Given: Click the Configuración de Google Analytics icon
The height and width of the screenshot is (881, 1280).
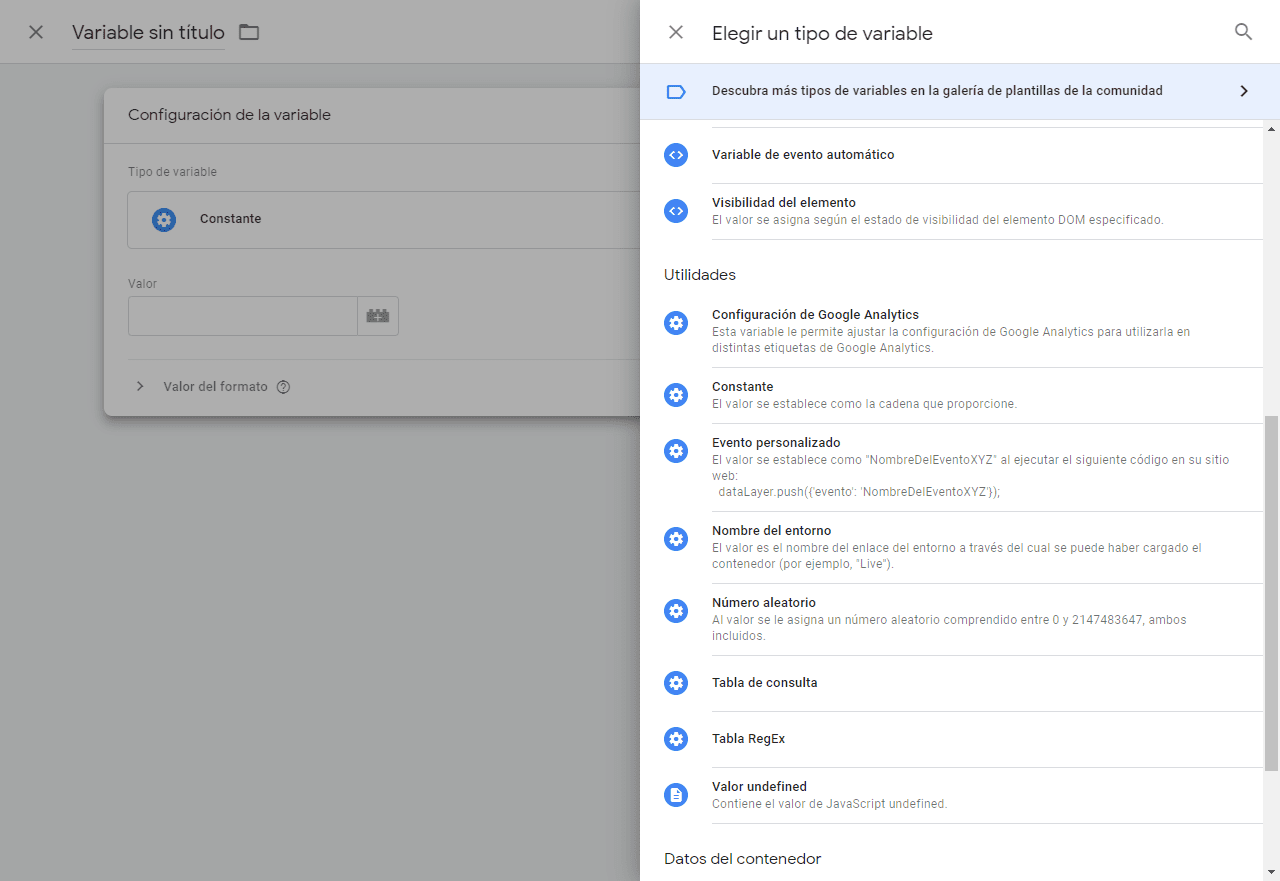Looking at the screenshot, I should point(676,323).
